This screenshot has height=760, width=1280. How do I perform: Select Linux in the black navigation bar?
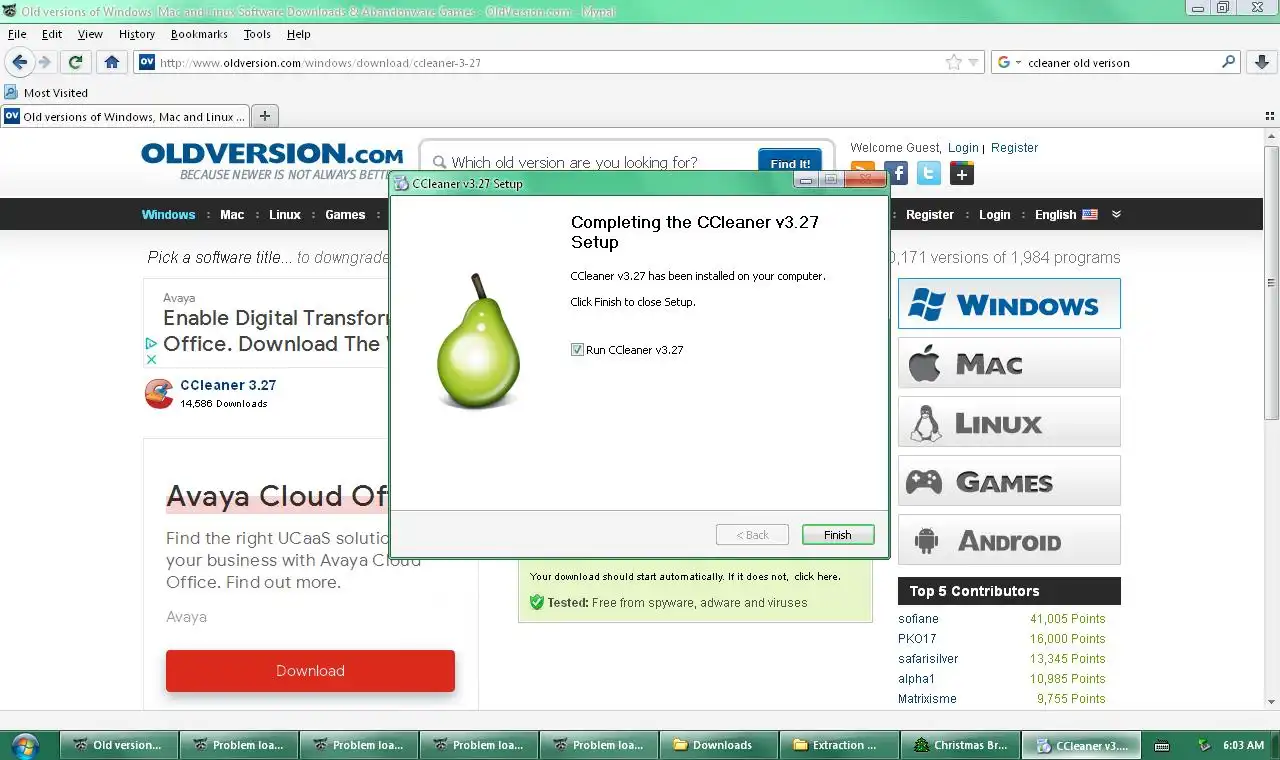(x=285, y=214)
